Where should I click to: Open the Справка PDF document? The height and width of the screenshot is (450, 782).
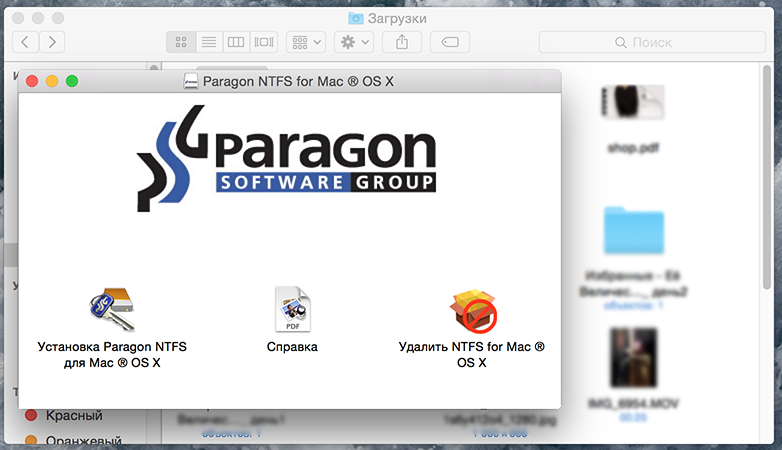pyautogui.click(x=293, y=309)
